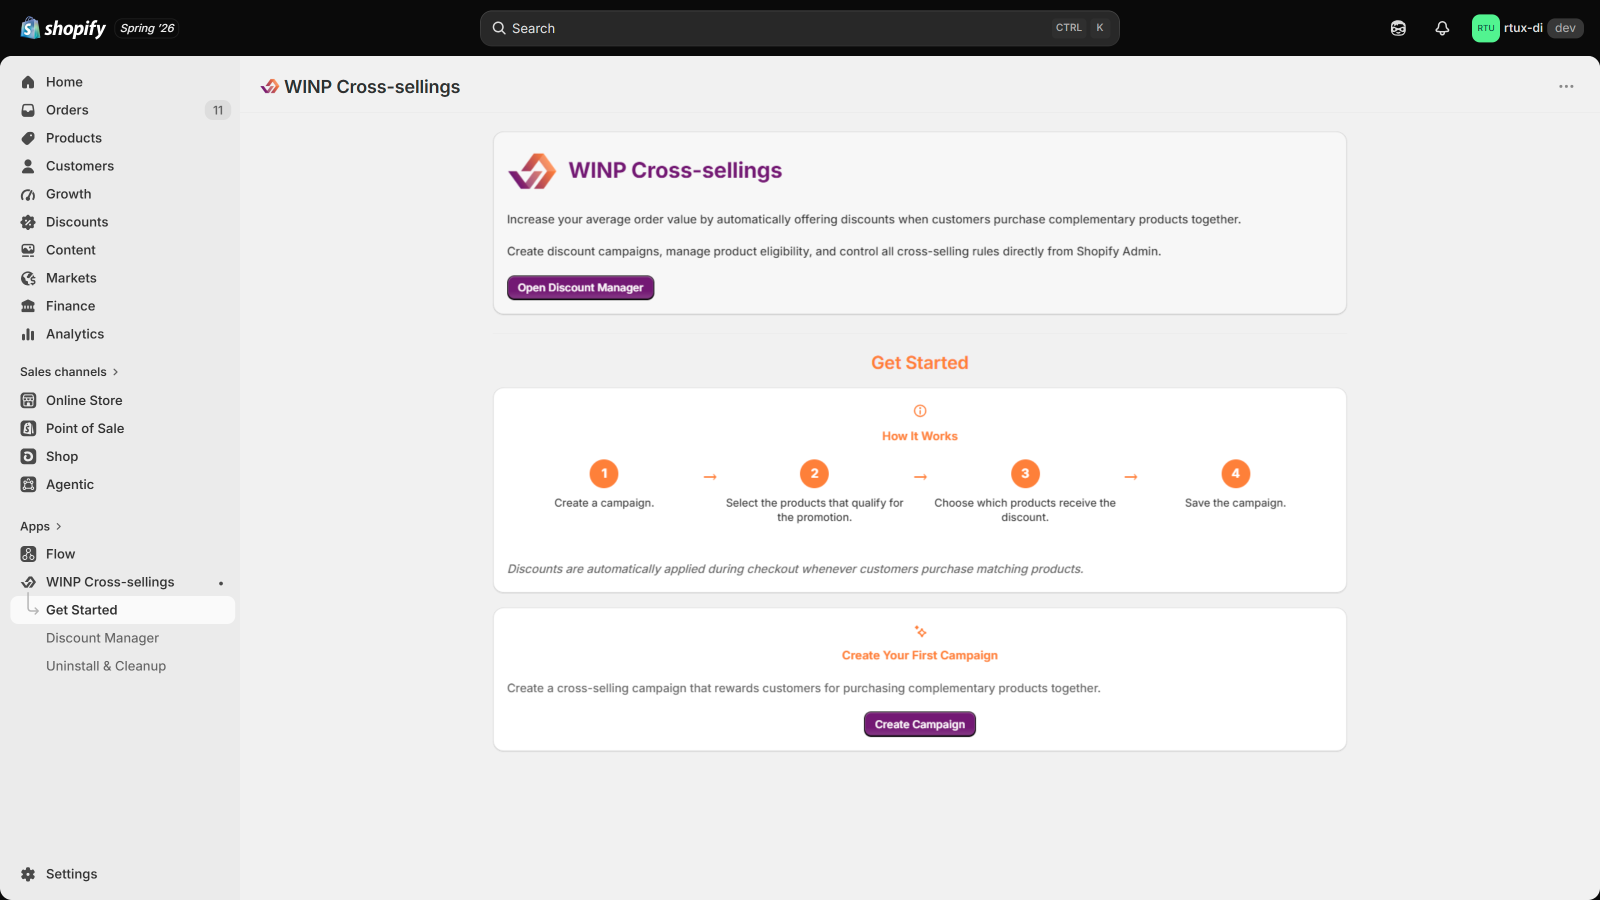This screenshot has height=900, width=1600.
Task: Click the info icon above How It Works
Action: pos(920,411)
